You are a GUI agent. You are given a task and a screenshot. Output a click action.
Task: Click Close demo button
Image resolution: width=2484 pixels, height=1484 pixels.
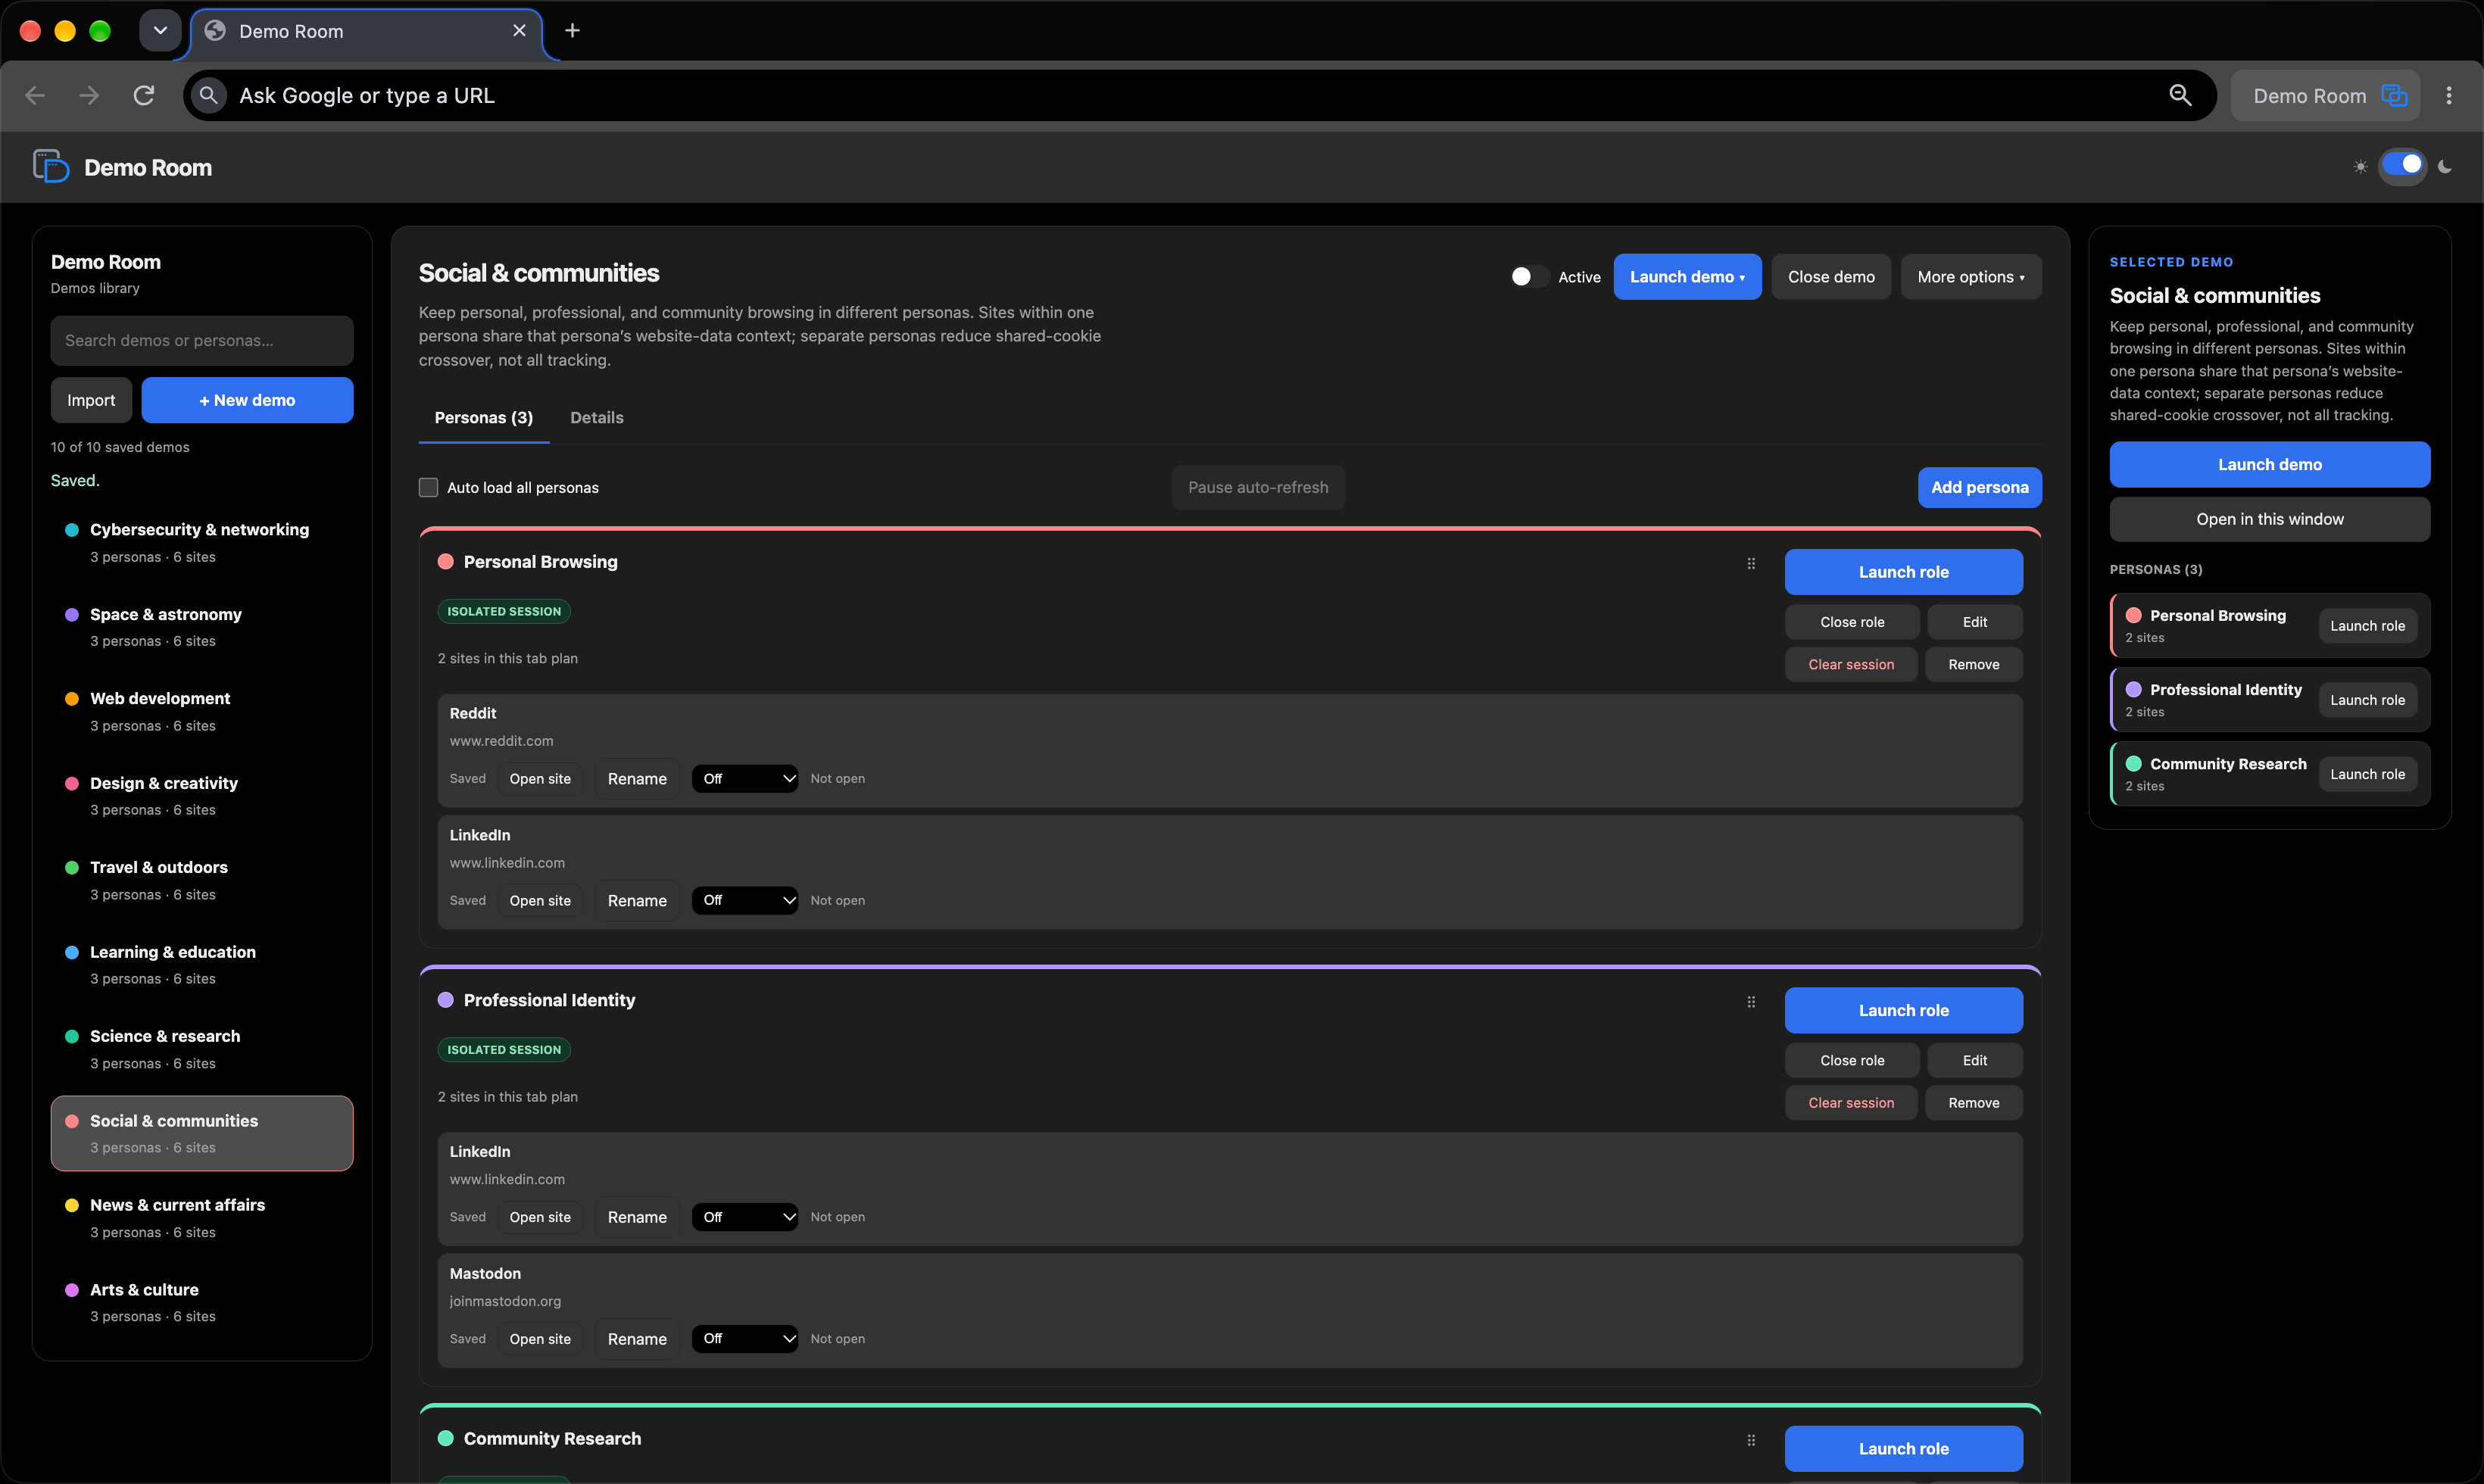pyautogui.click(x=1830, y=277)
